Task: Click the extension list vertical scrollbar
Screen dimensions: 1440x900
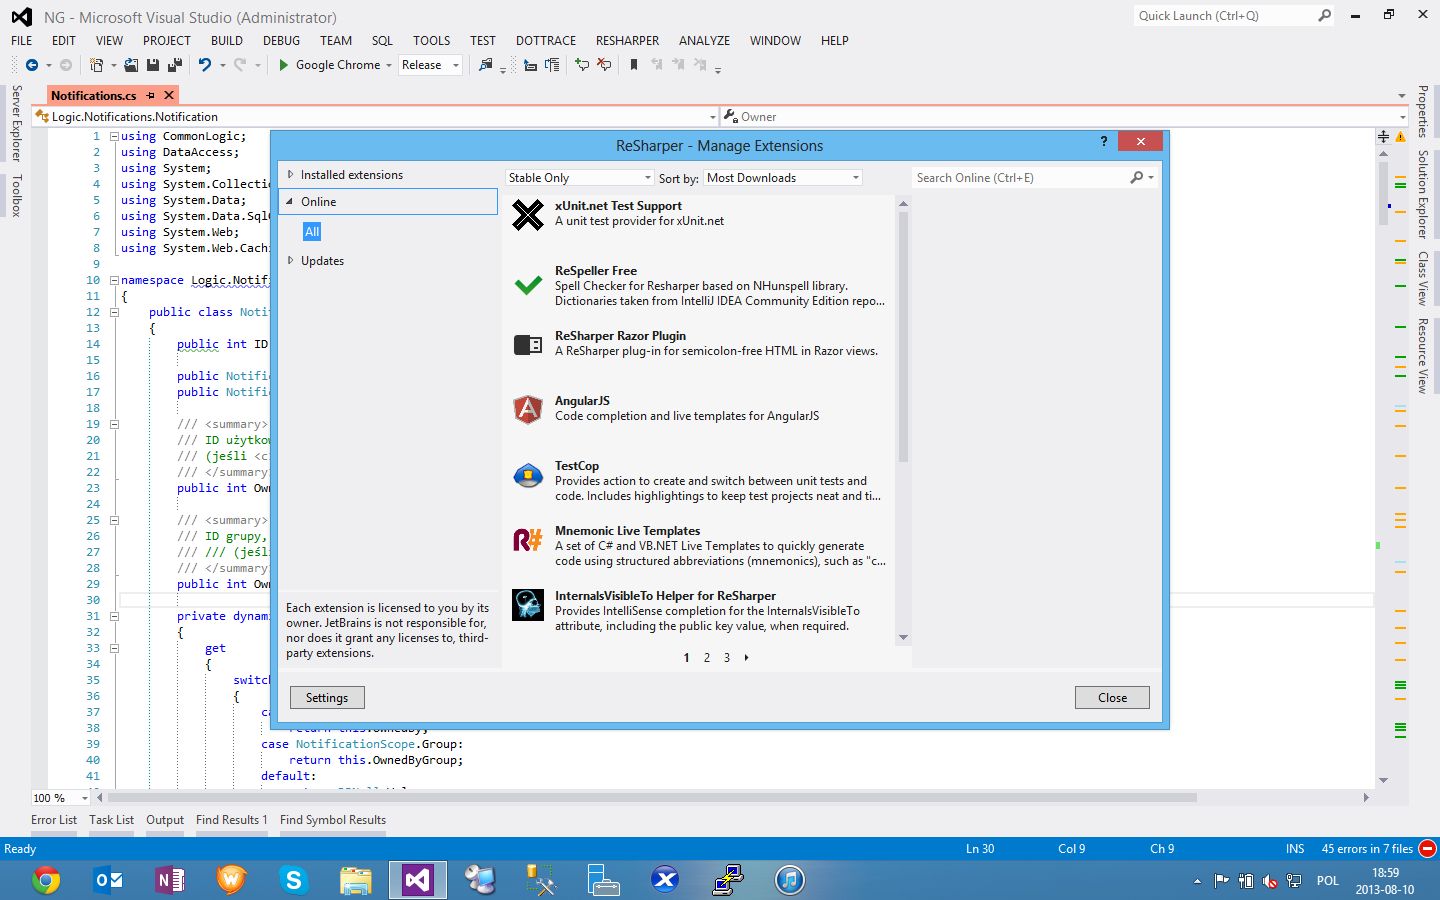Action: (903, 336)
